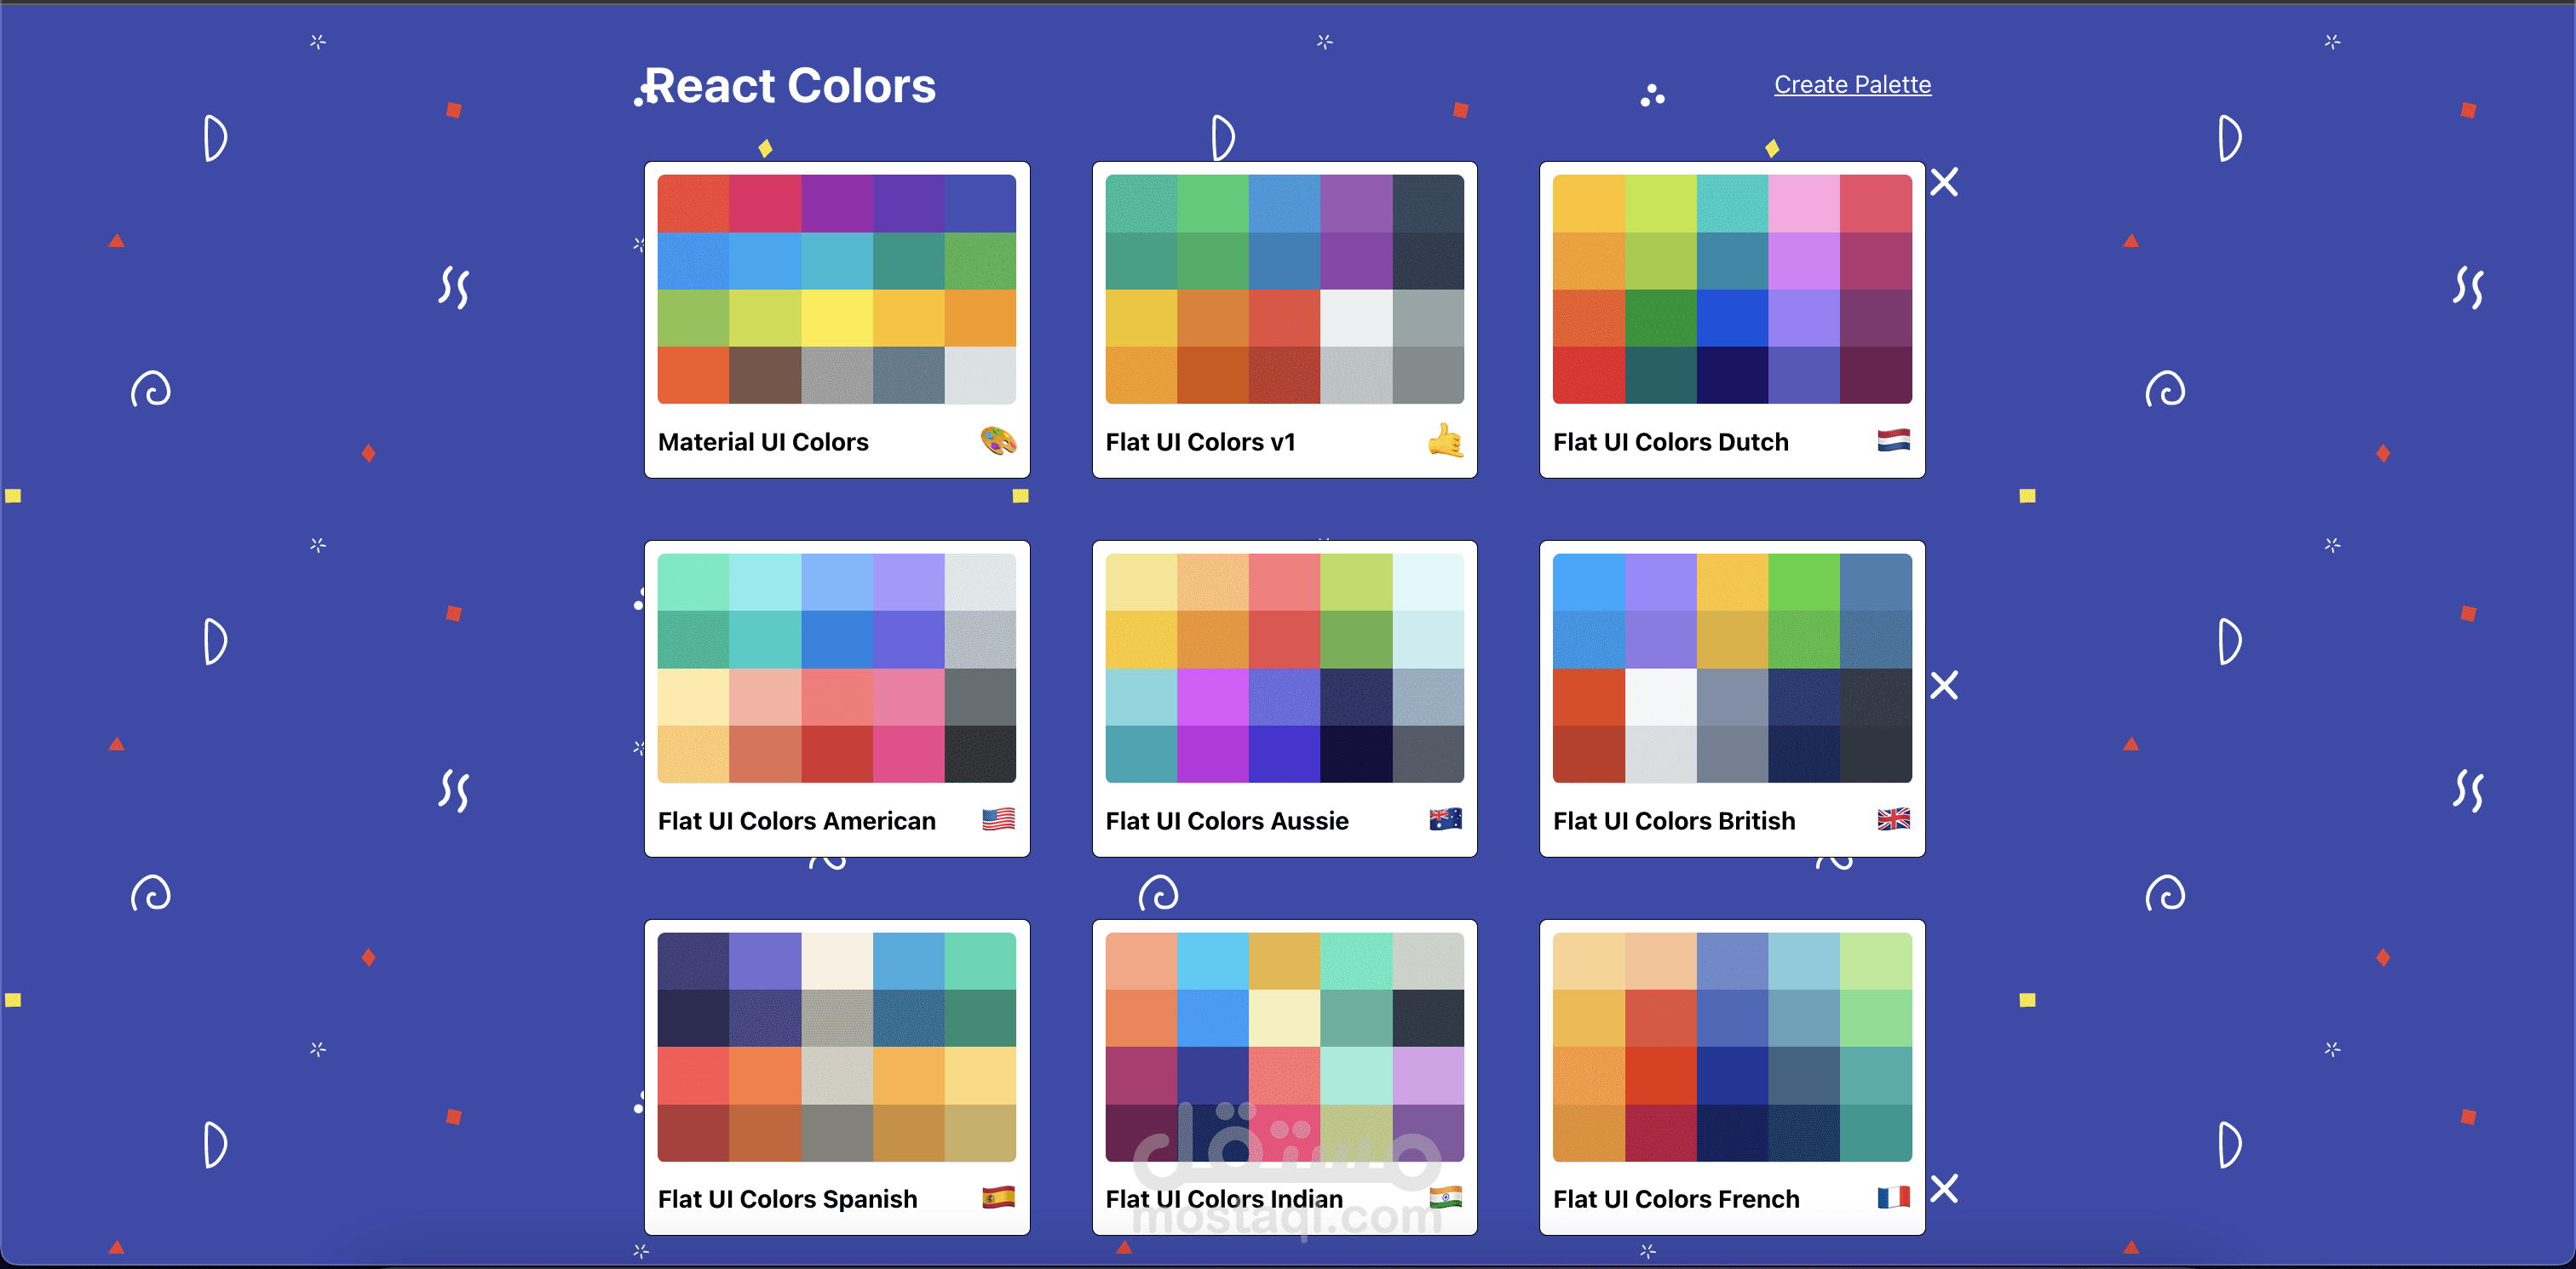
Task: Click the X beside Flat UI Colors Dutch
Action: (x=1944, y=182)
